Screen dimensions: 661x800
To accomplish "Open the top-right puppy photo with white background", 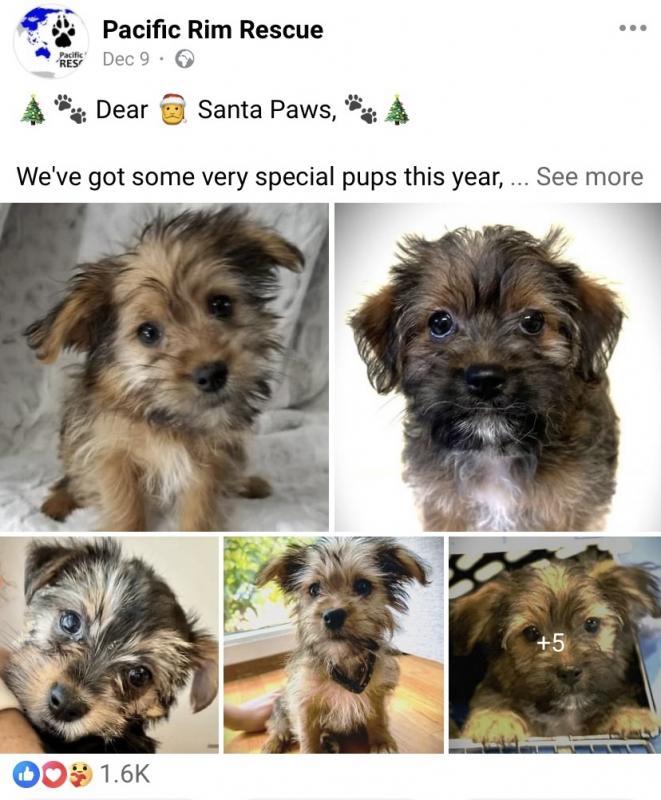I will tap(498, 367).
